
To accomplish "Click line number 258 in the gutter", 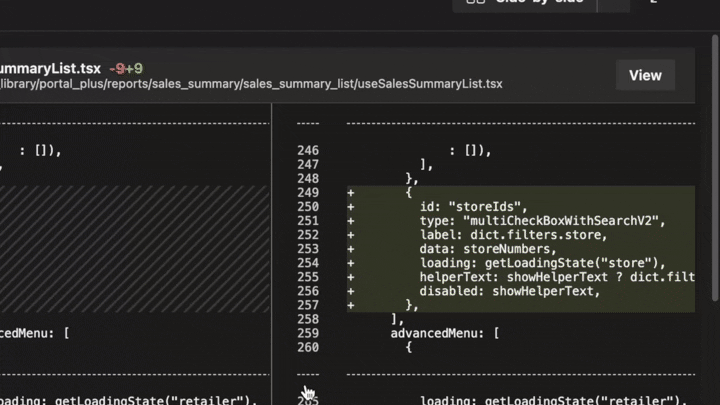I will coord(308,319).
